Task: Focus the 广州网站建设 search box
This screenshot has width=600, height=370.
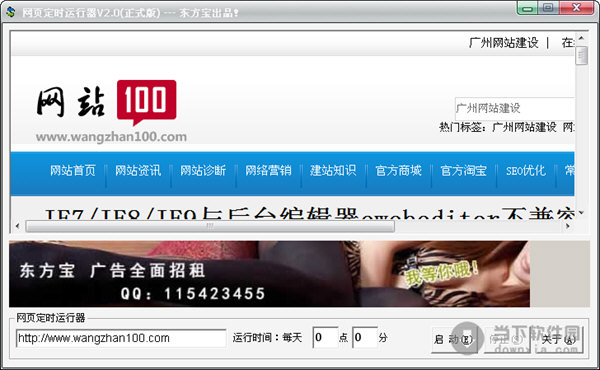Action: tap(515, 108)
